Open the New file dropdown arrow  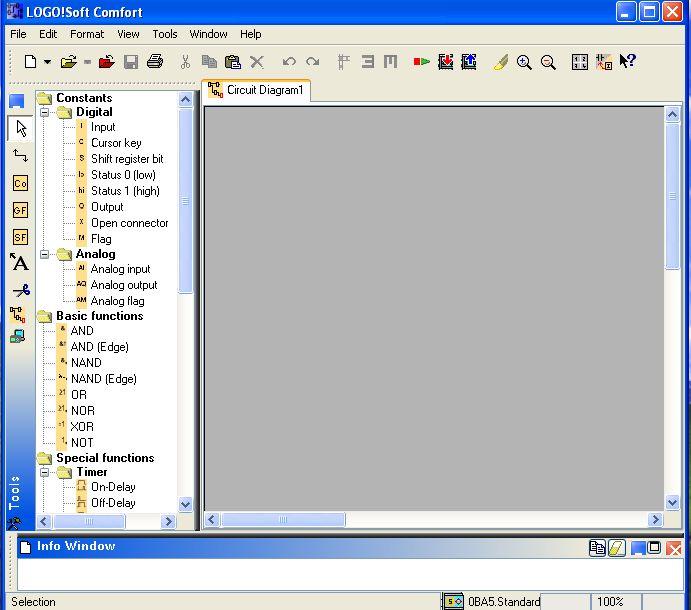[47, 62]
